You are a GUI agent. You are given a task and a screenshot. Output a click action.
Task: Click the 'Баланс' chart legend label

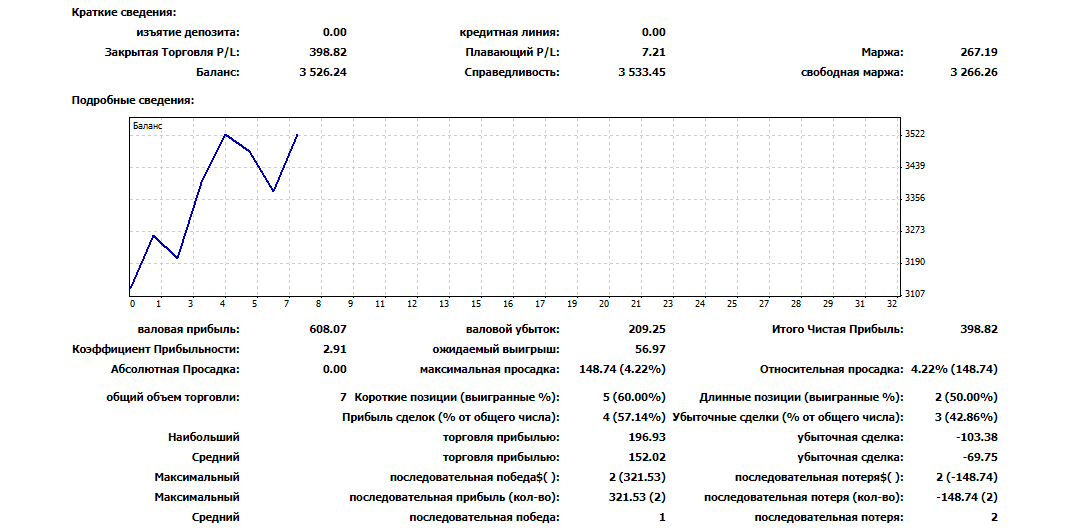tap(148, 126)
